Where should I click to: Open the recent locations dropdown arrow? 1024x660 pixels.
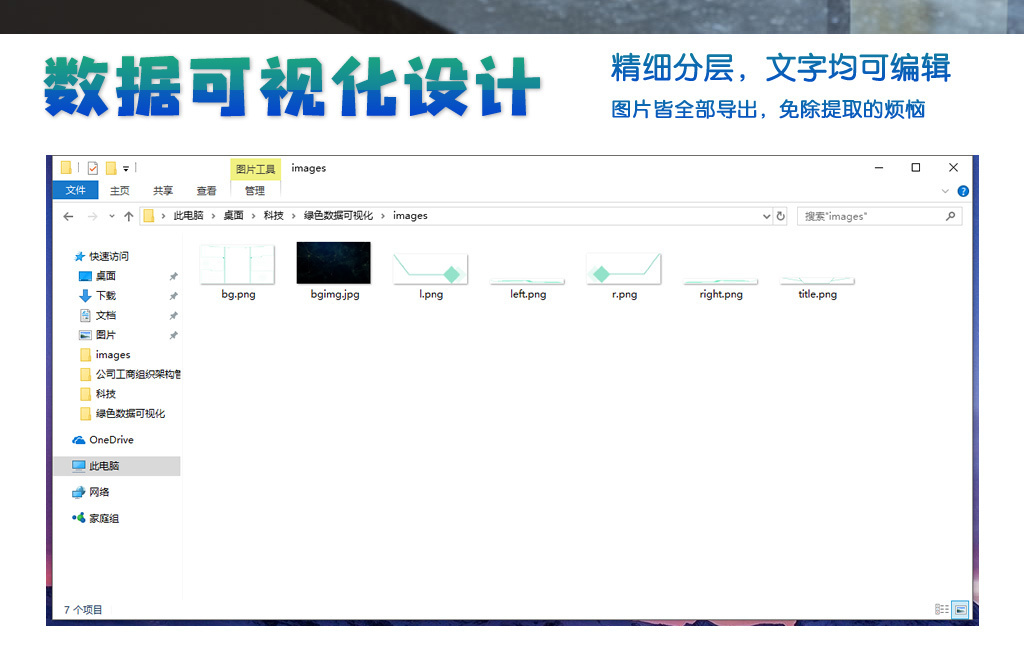[x=112, y=216]
